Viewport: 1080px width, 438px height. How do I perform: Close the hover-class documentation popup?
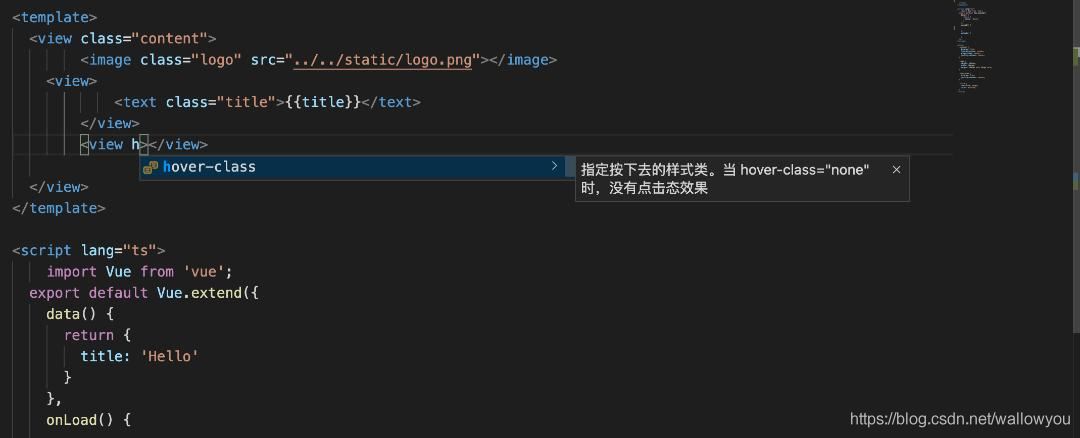pos(896,170)
